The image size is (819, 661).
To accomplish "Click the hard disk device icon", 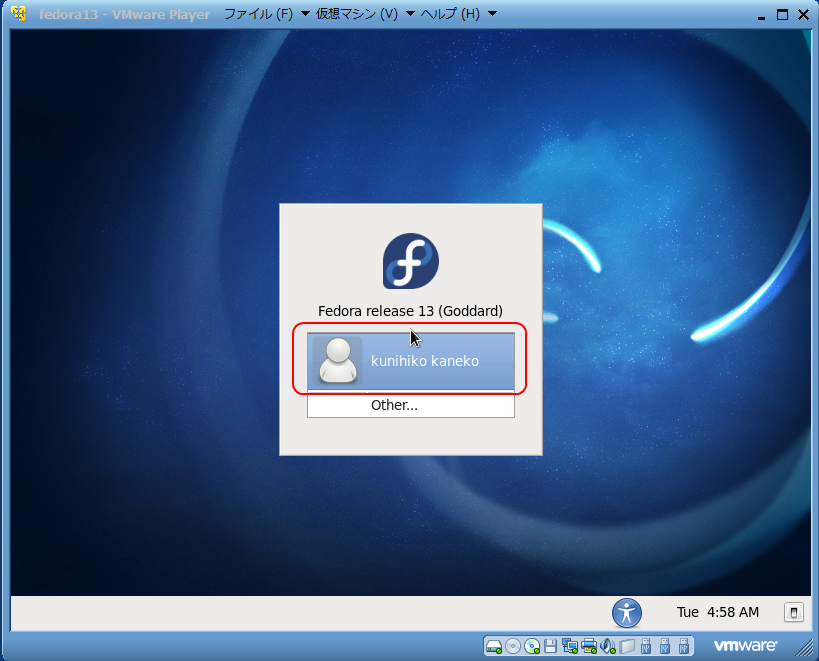I will 494,646.
